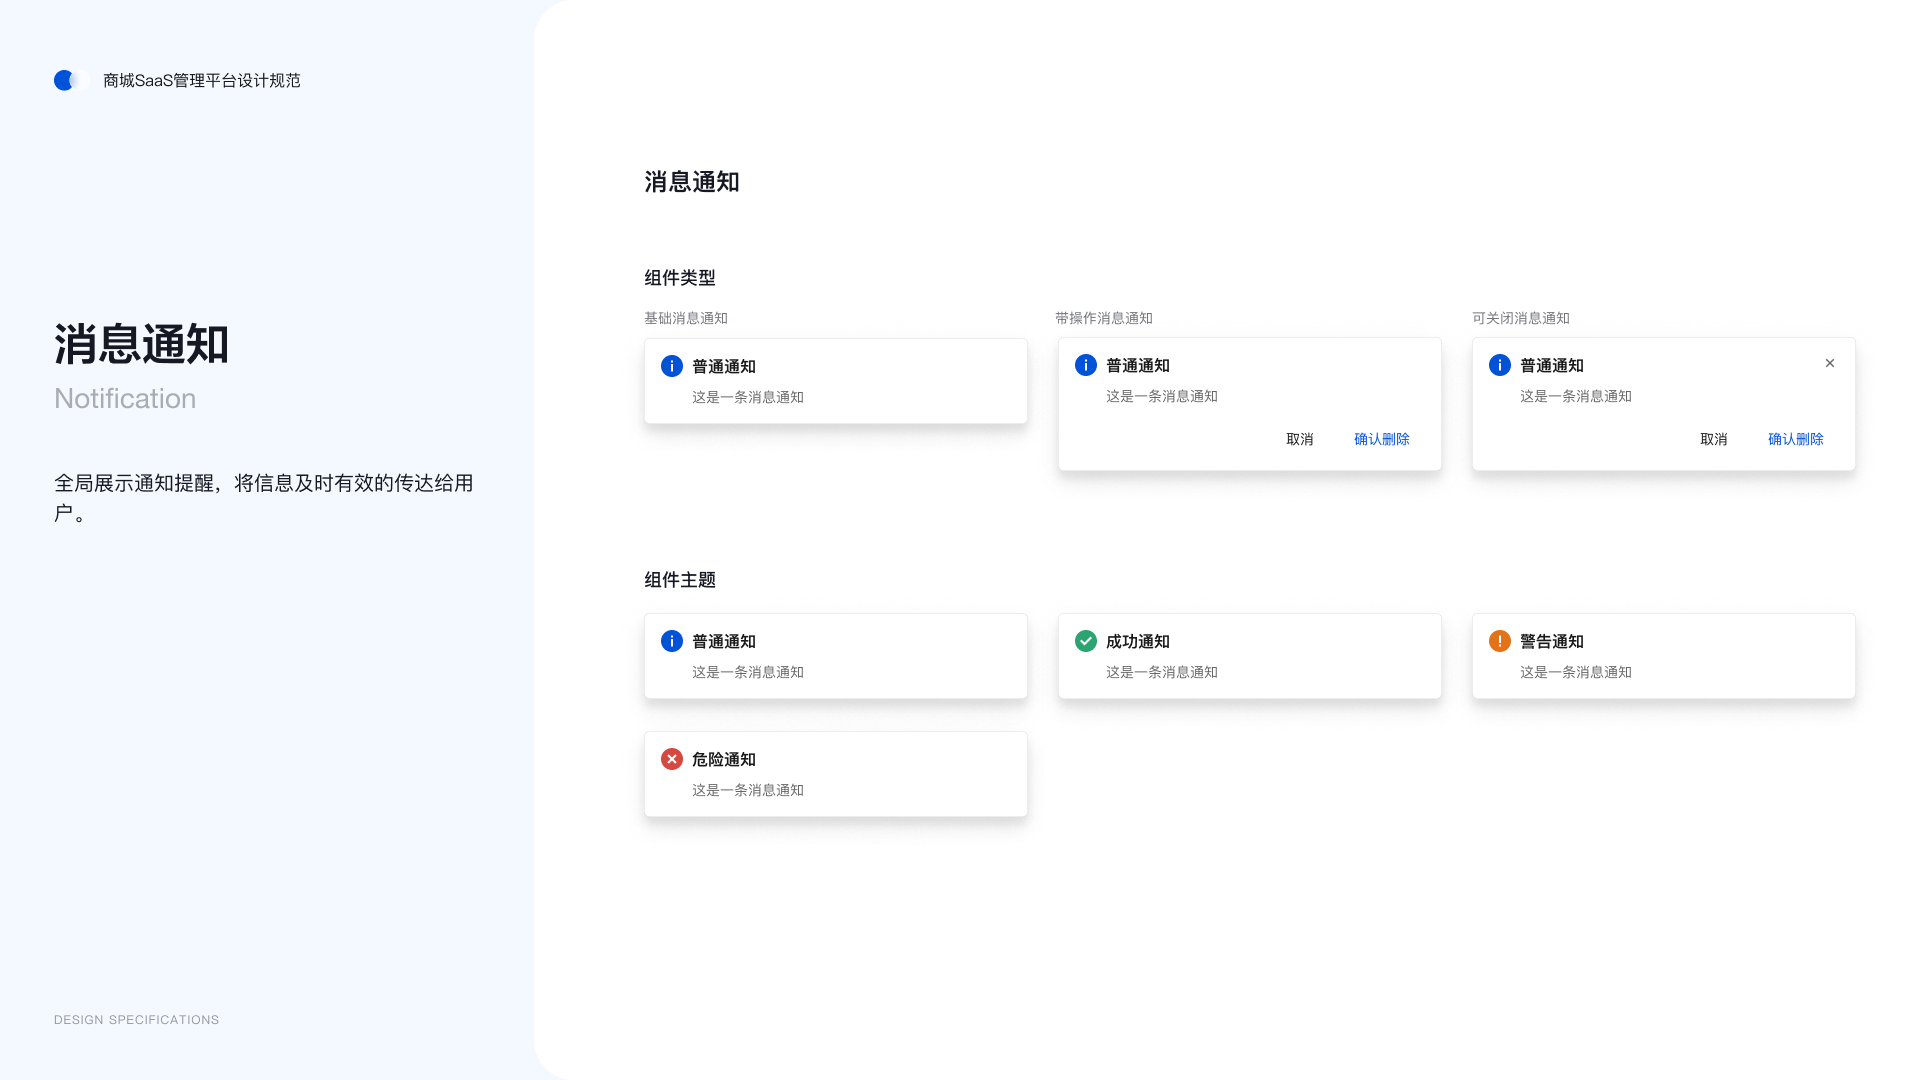Click 取消 in the 带操作消息通知 card
Screen dimensions: 1920x1080
(1299, 439)
